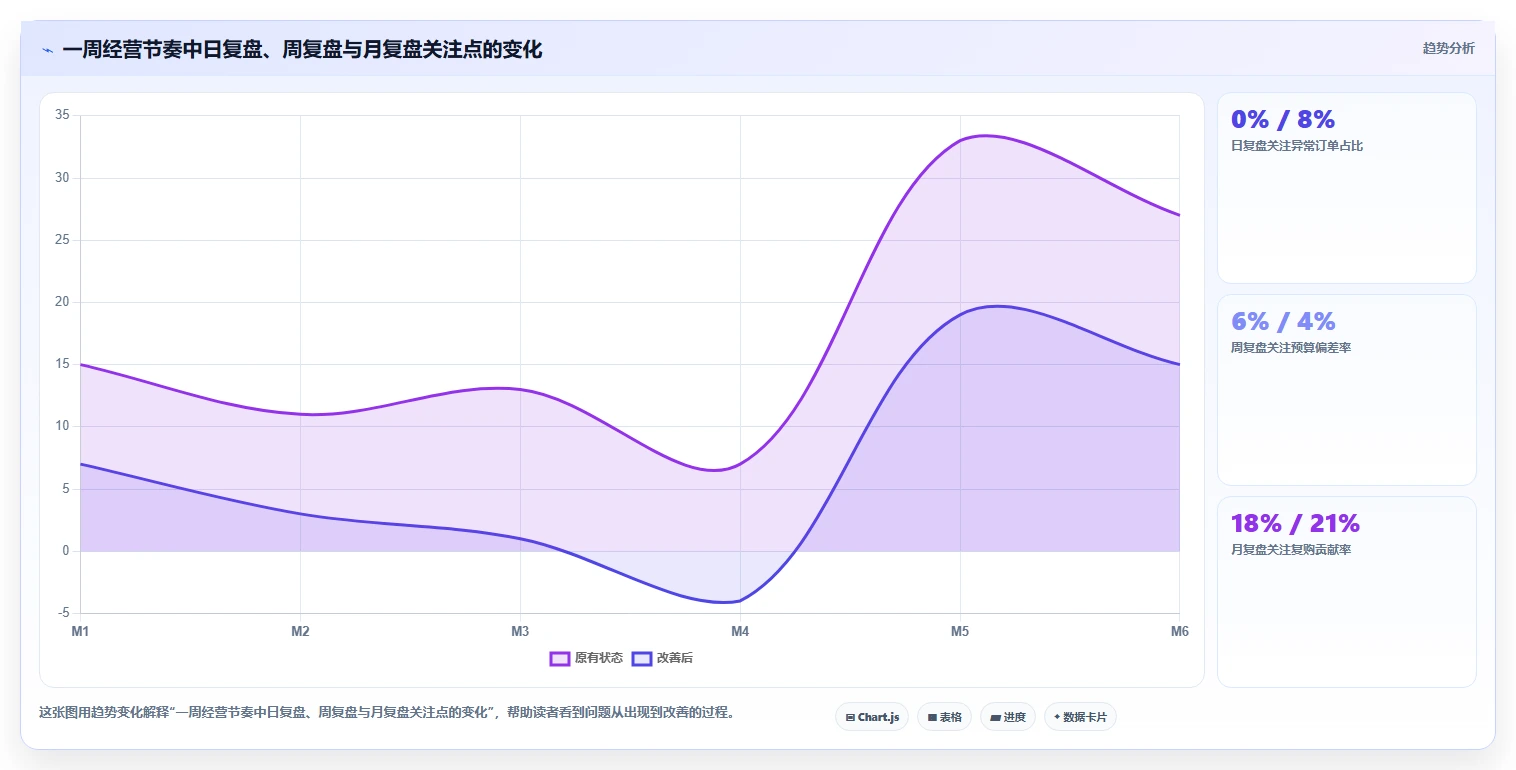
Task: Click the -5 y-axis tick label
Action: [x=64, y=613]
